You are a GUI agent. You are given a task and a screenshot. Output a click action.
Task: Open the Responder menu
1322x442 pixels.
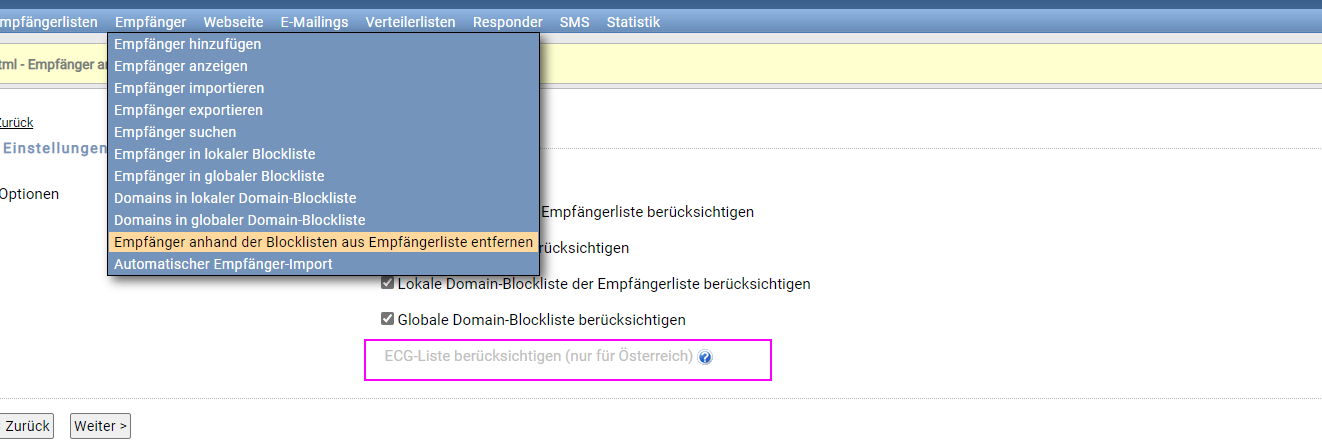[508, 22]
